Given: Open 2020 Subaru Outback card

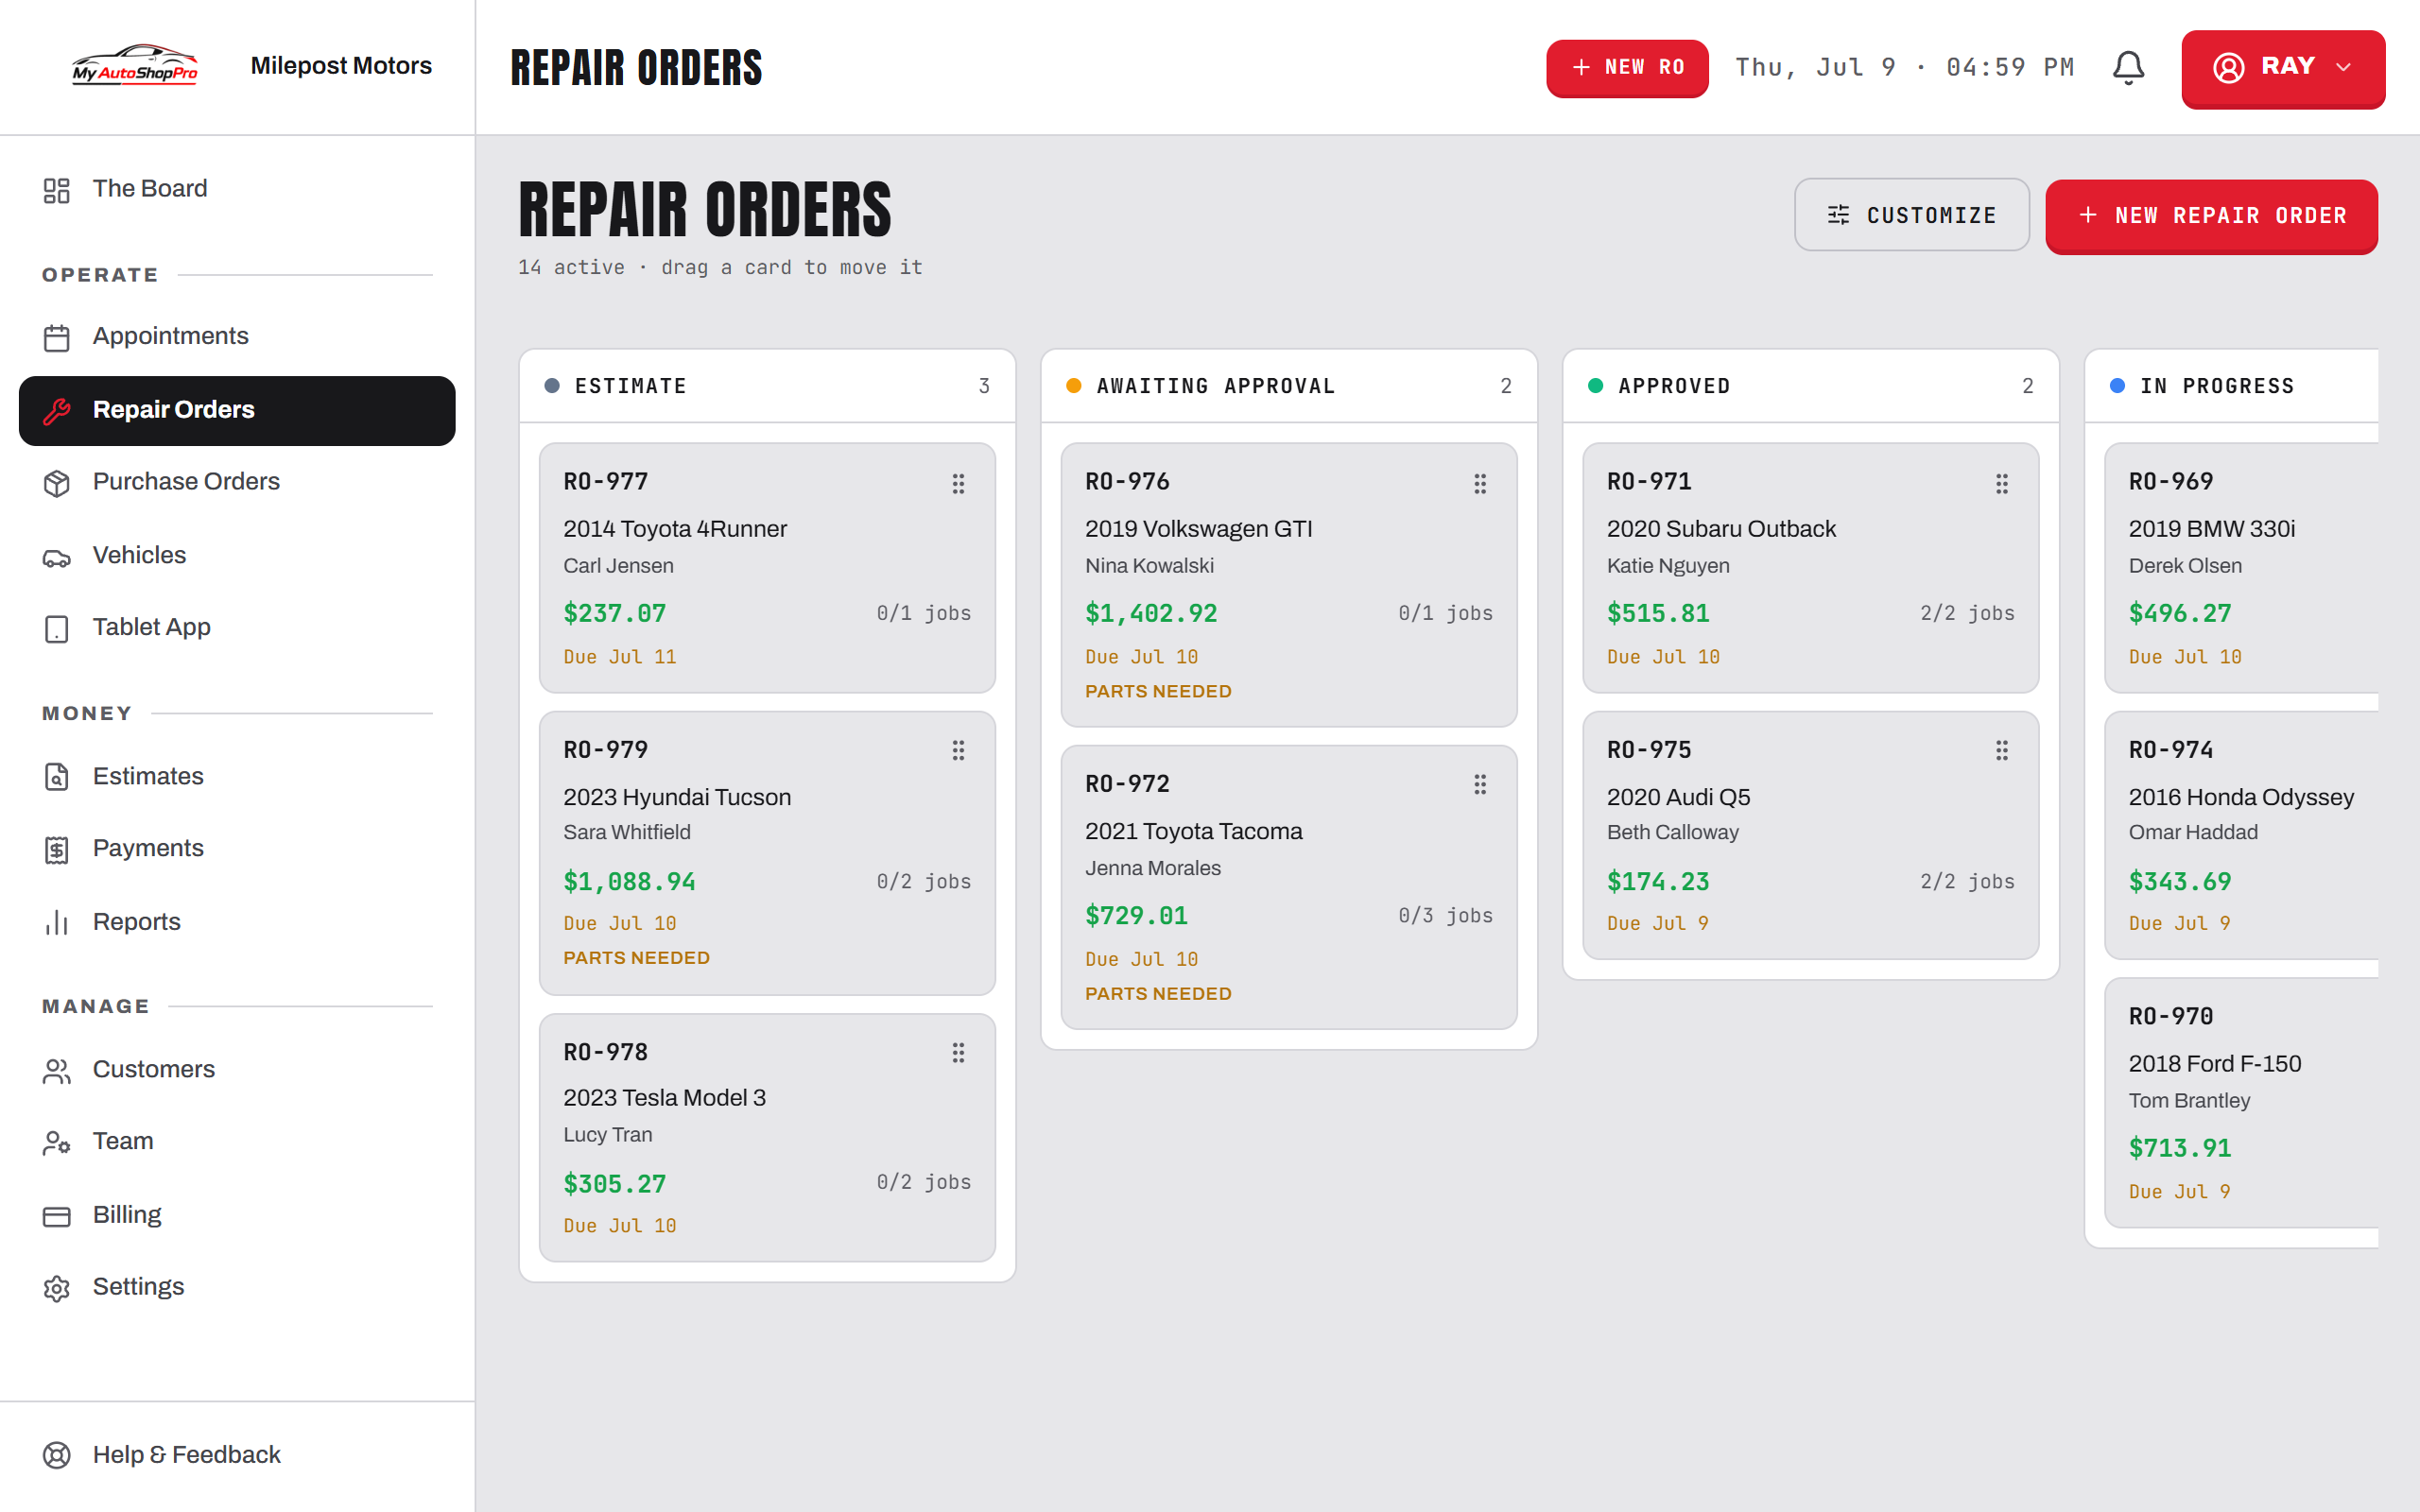Looking at the screenshot, I should [x=1811, y=568].
